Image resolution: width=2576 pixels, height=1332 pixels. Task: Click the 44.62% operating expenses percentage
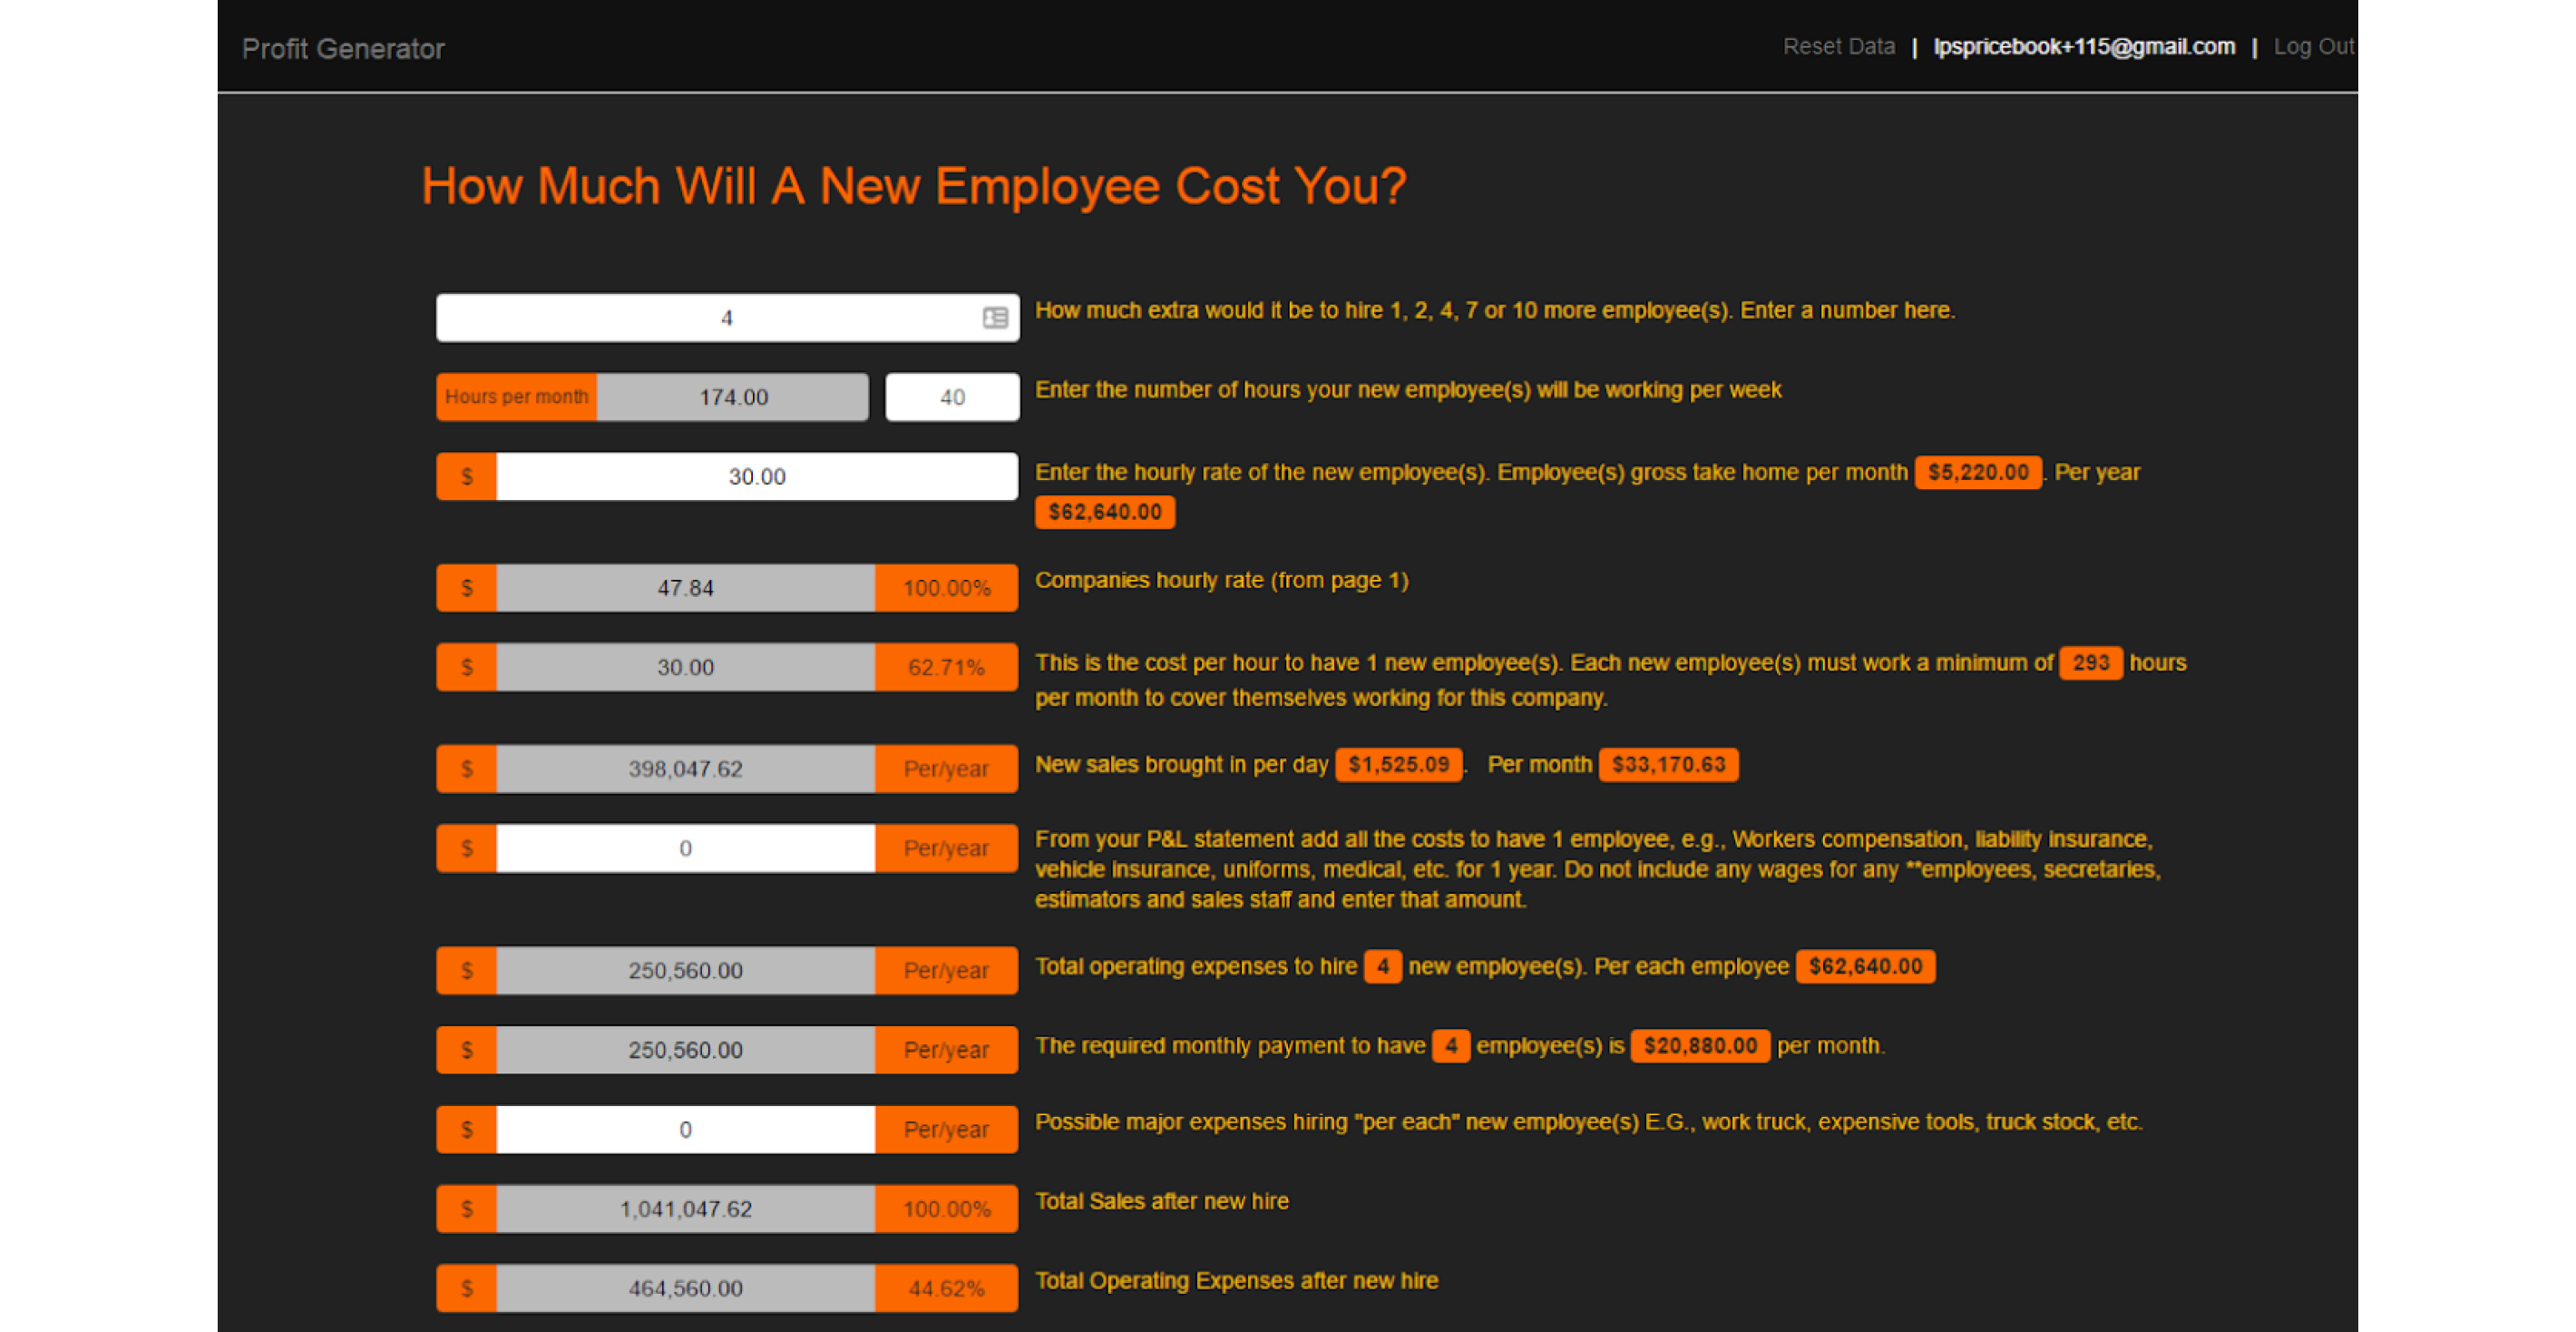[946, 1288]
